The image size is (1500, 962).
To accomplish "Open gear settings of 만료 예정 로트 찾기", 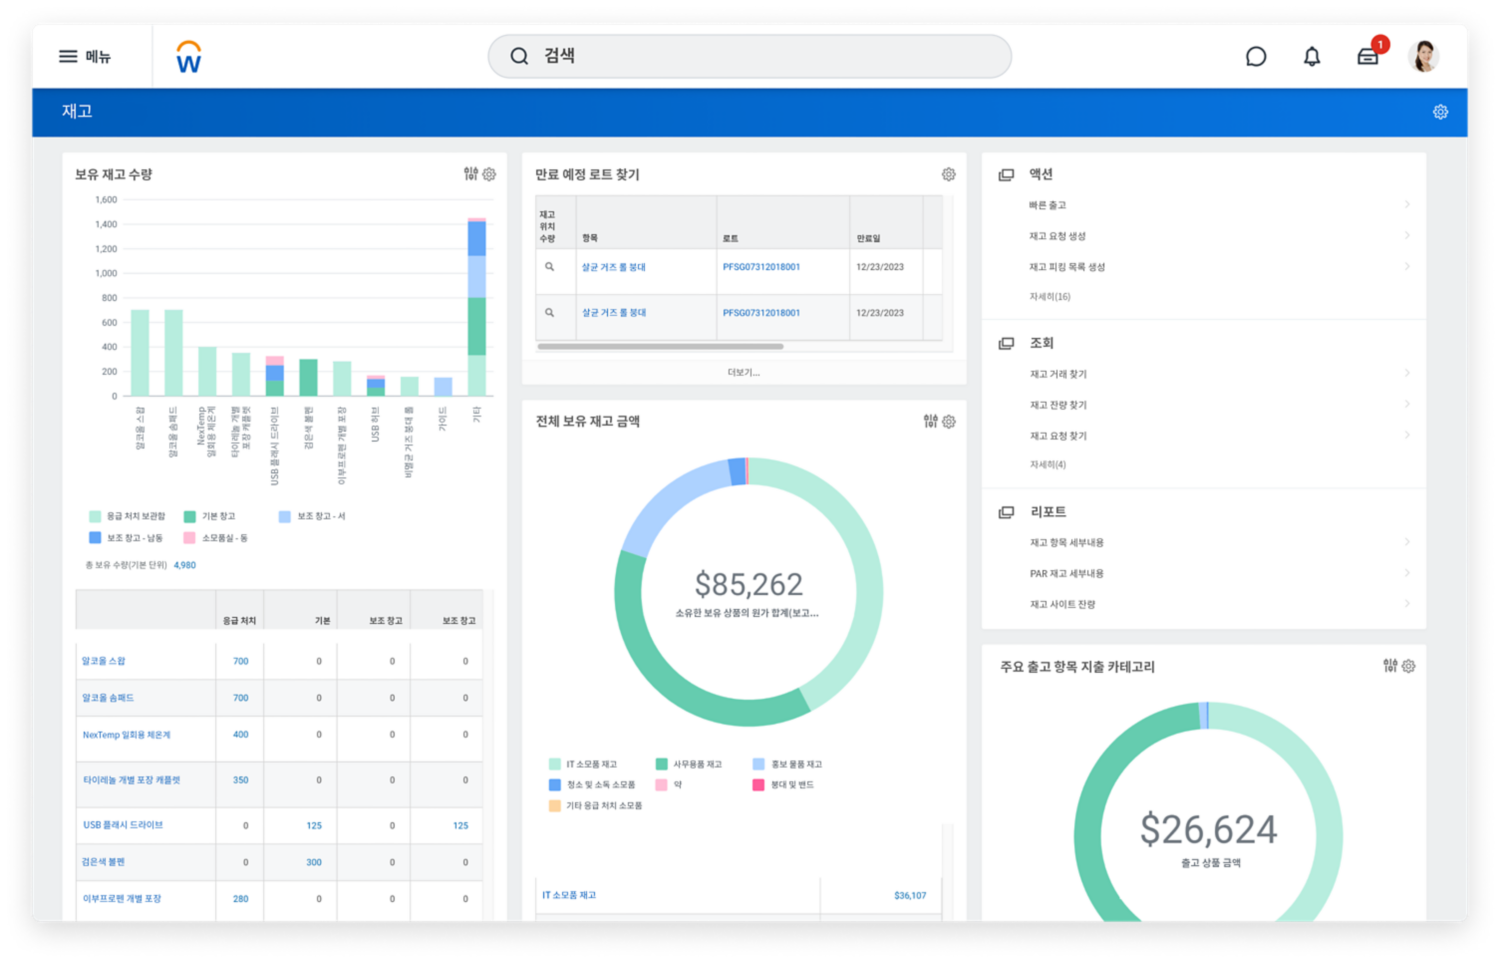I will [948, 174].
